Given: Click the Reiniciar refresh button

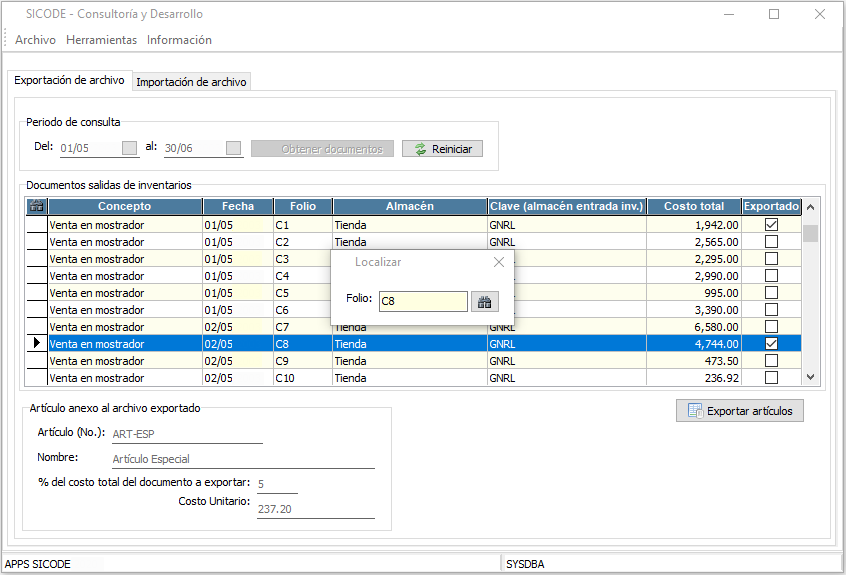Looking at the screenshot, I should [x=443, y=149].
